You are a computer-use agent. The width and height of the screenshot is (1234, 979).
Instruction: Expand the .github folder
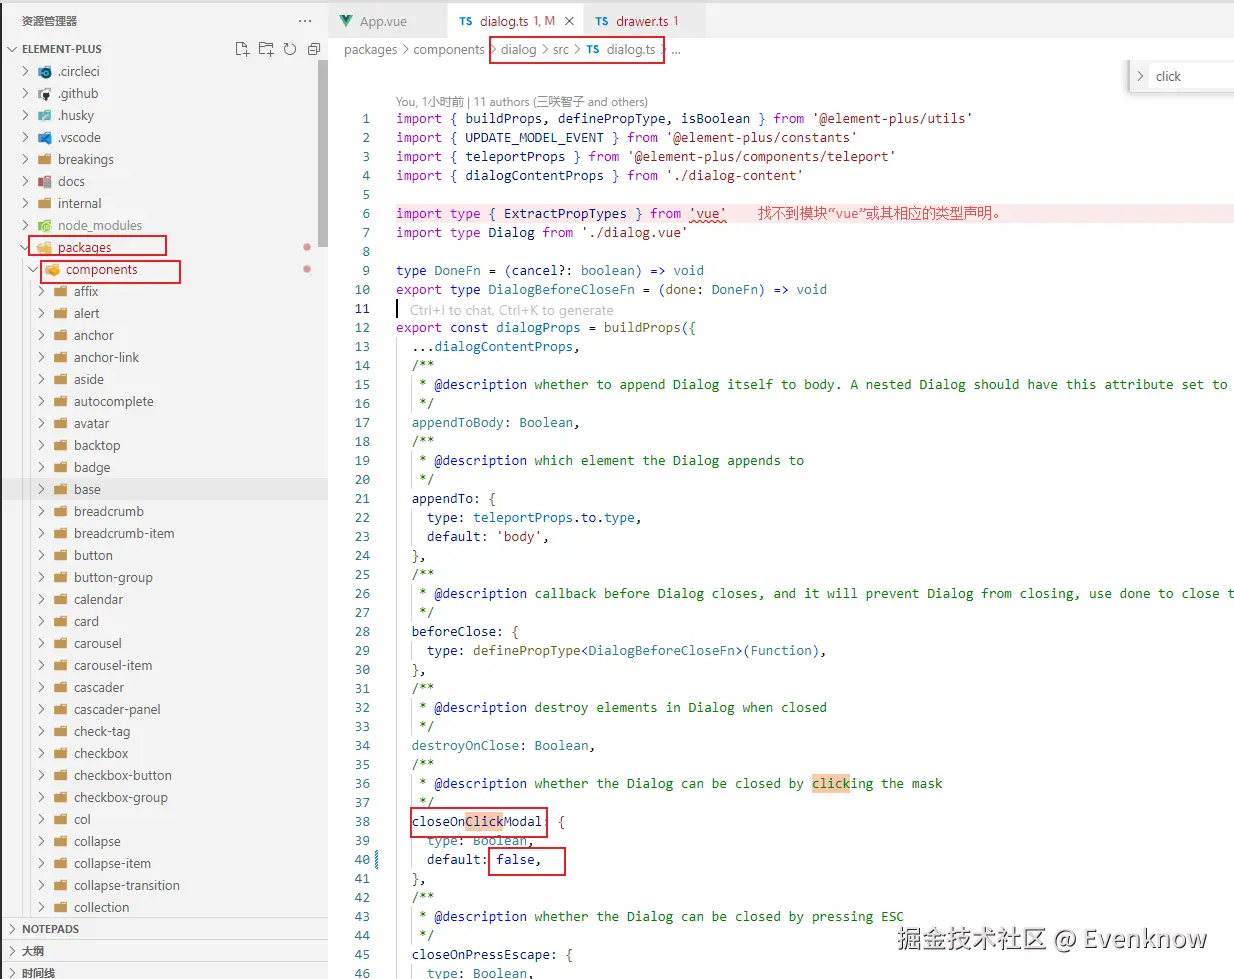(25, 93)
